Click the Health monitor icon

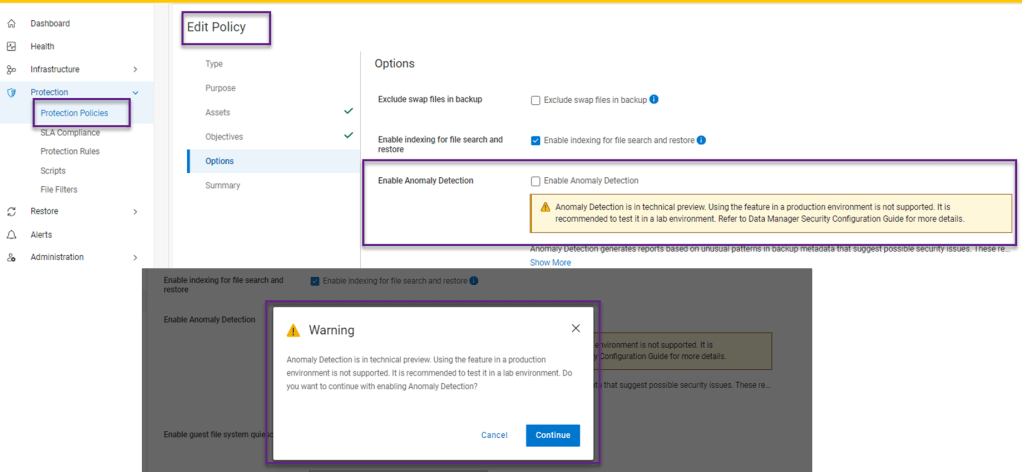[11, 46]
